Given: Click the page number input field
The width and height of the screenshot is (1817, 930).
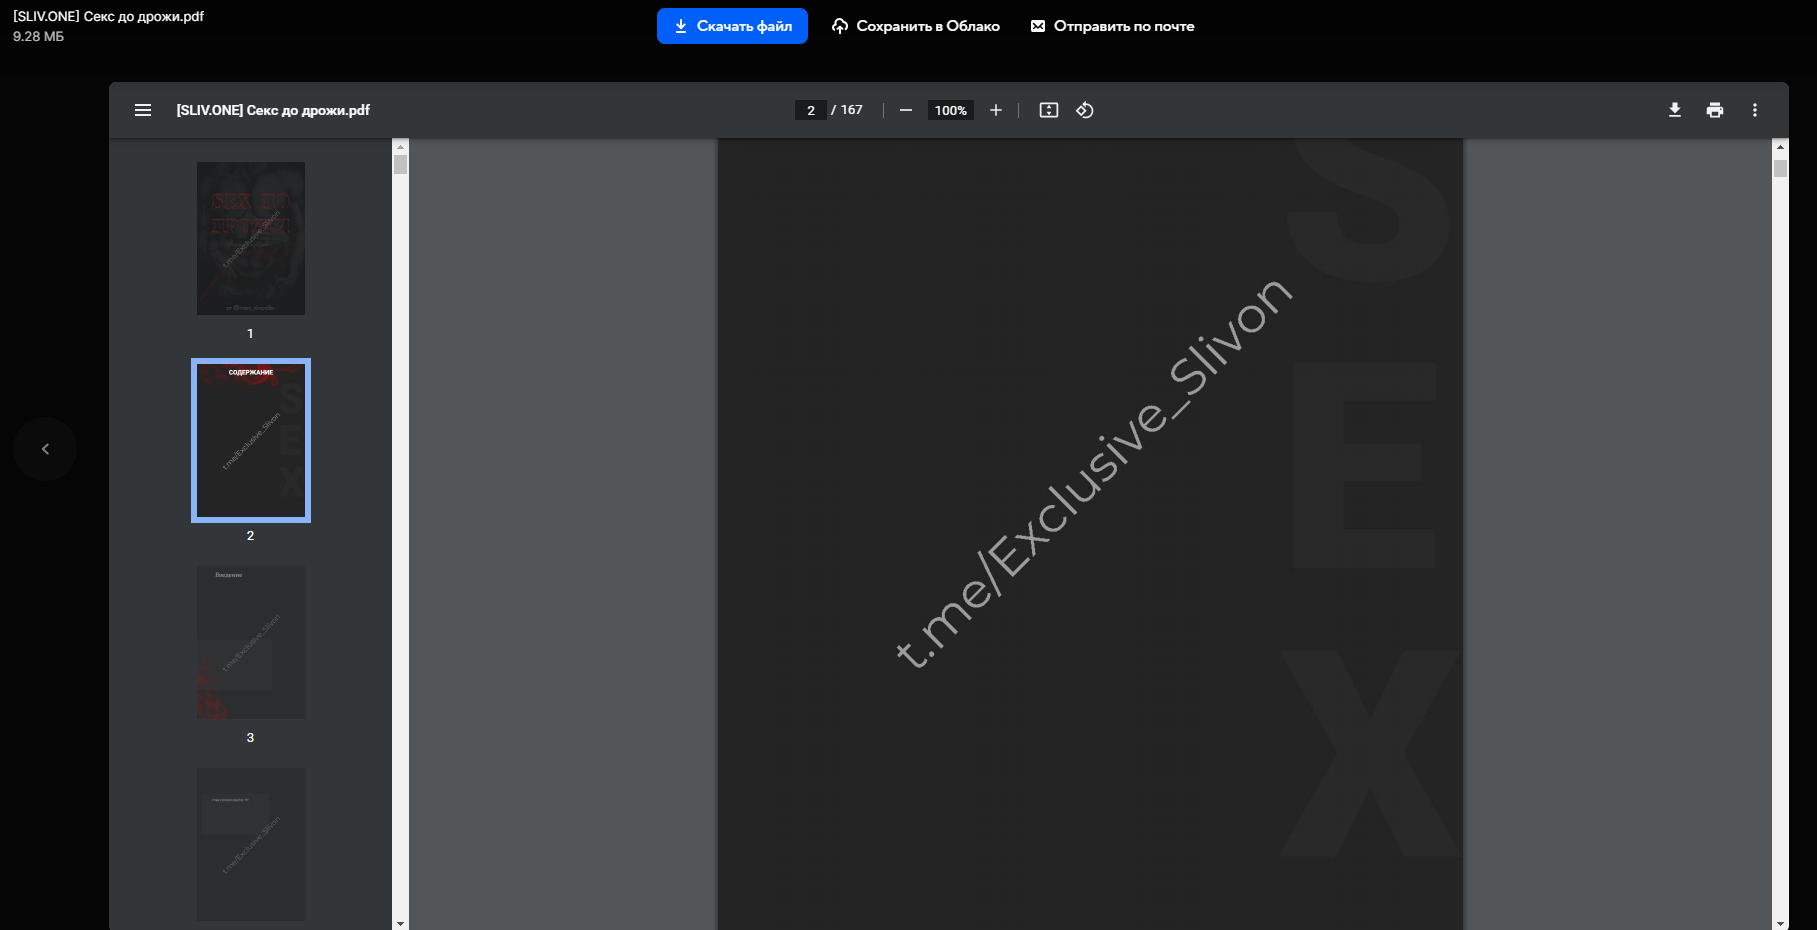Looking at the screenshot, I should [x=811, y=110].
